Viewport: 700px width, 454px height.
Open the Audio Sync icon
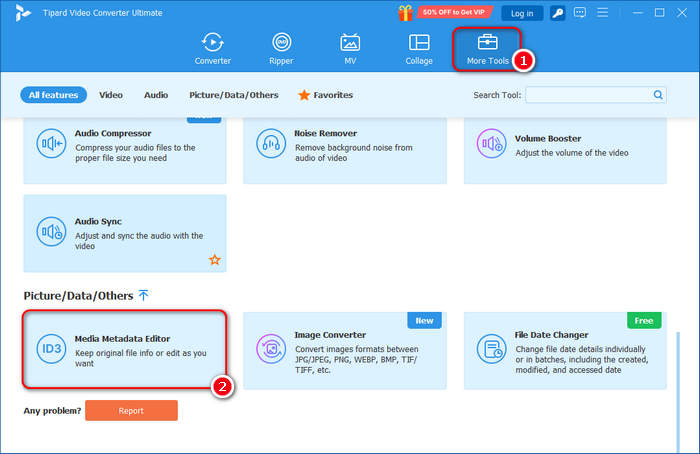point(51,231)
